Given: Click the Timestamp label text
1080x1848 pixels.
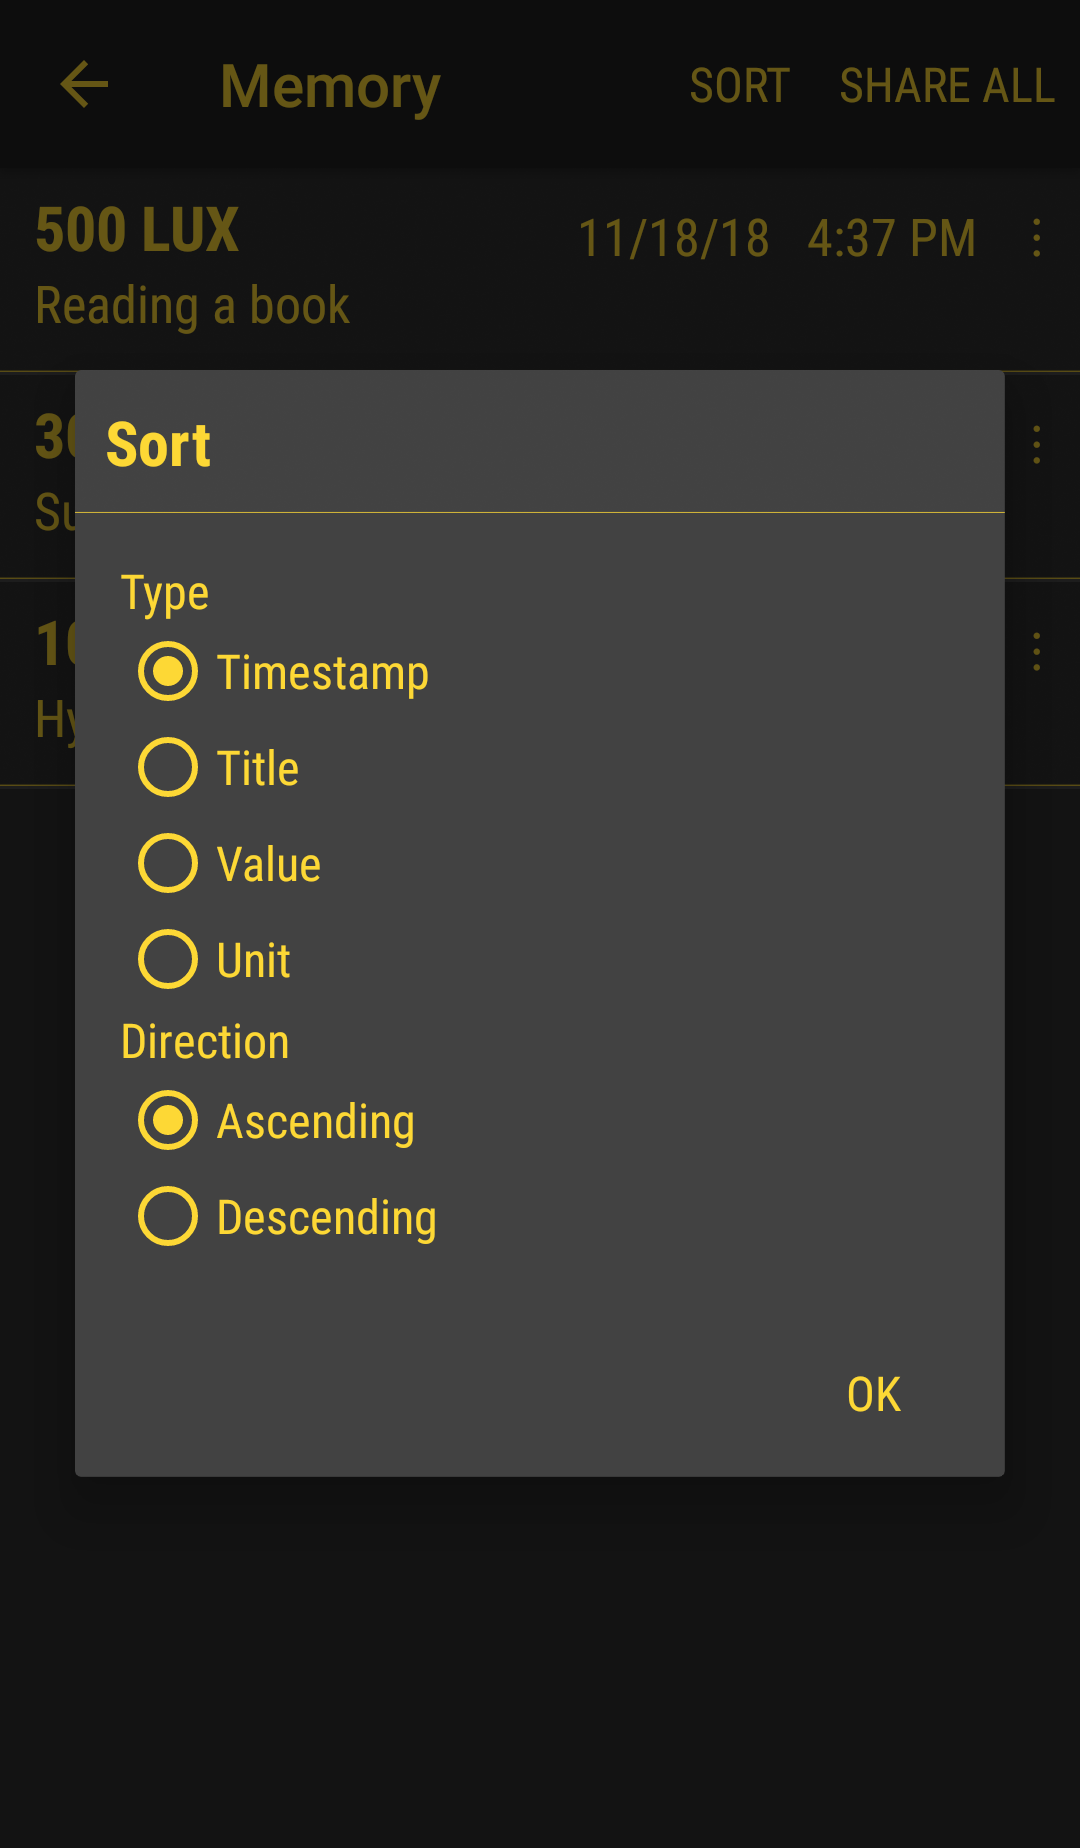Looking at the screenshot, I should tap(323, 673).
